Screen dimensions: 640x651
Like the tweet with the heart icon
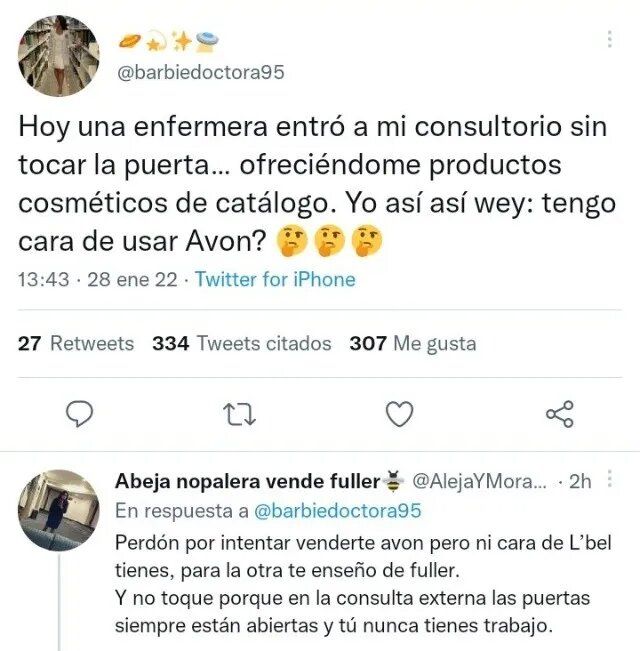[399, 414]
